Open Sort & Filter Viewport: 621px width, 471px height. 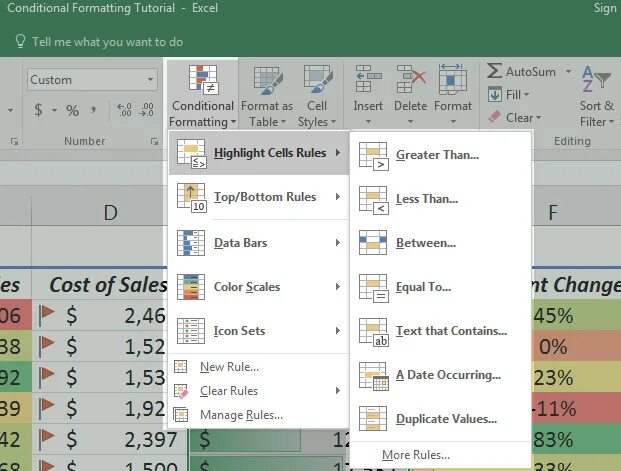point(596,96)
